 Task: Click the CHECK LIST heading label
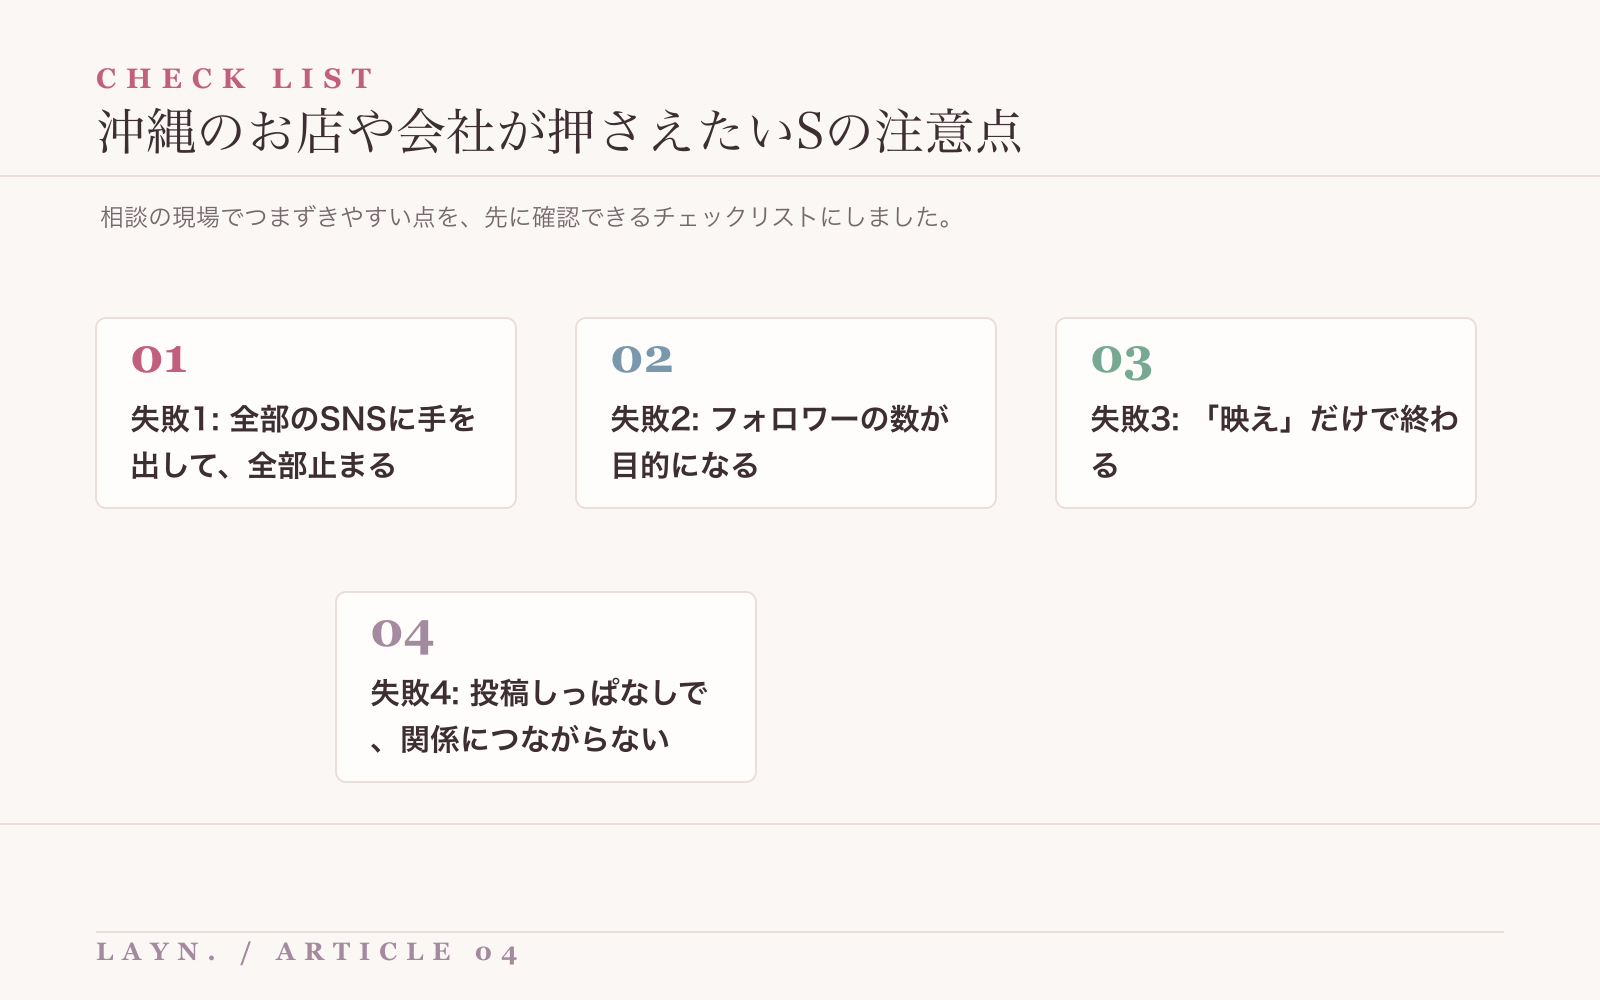coord(235,78)
